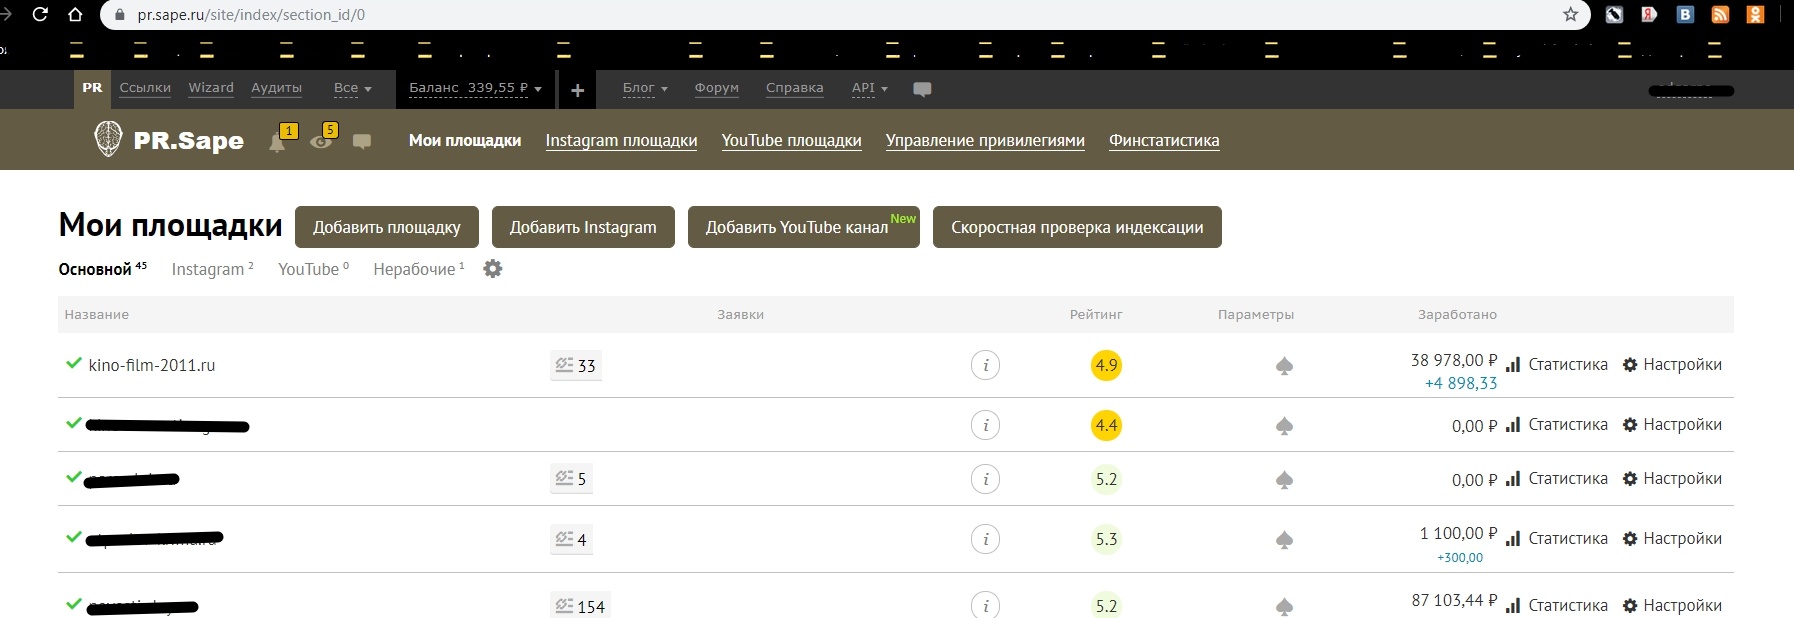Click info icon in the 5.3 rating row
Image resolution: width=1794 pixels, height=618 pixels.
pos(985,539)
